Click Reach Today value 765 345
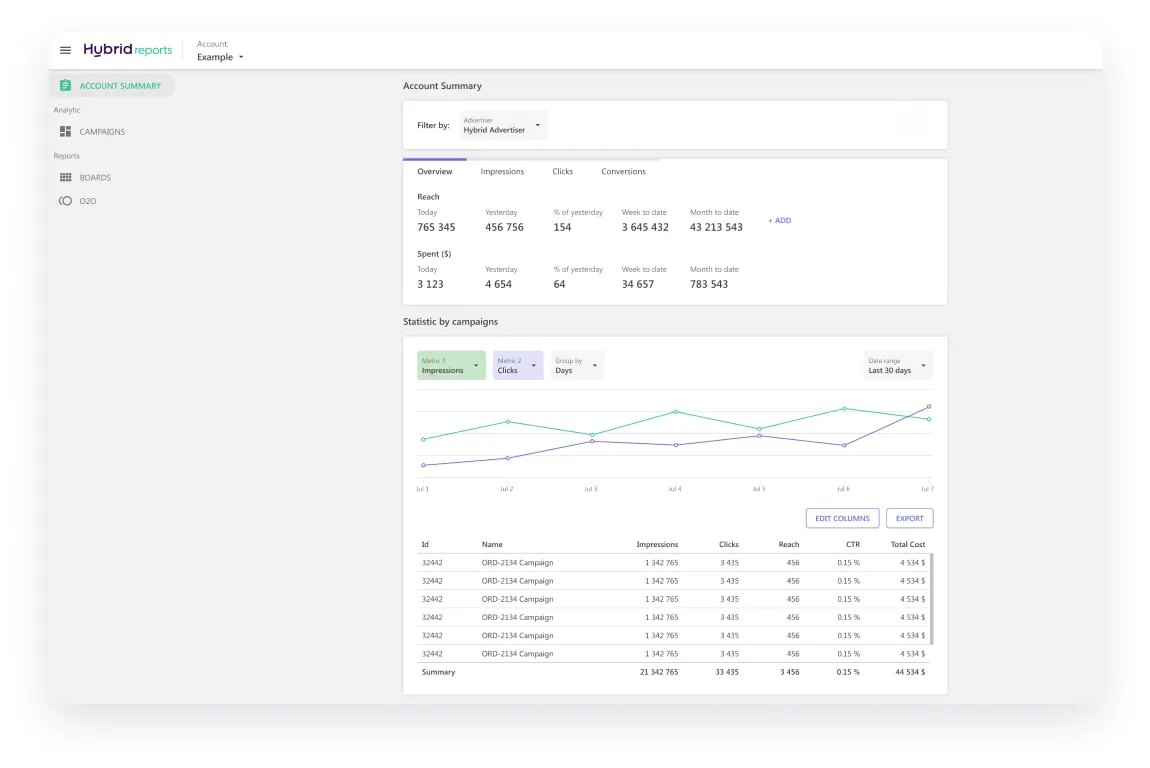The image size is (1150, 768). click(436, 227)
